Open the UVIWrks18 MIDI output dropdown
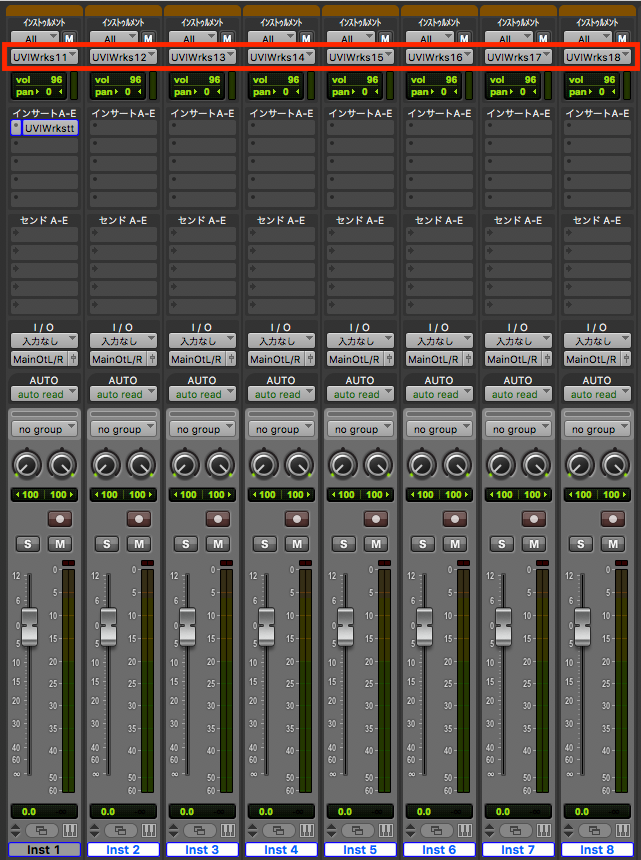 coord(597,57)
